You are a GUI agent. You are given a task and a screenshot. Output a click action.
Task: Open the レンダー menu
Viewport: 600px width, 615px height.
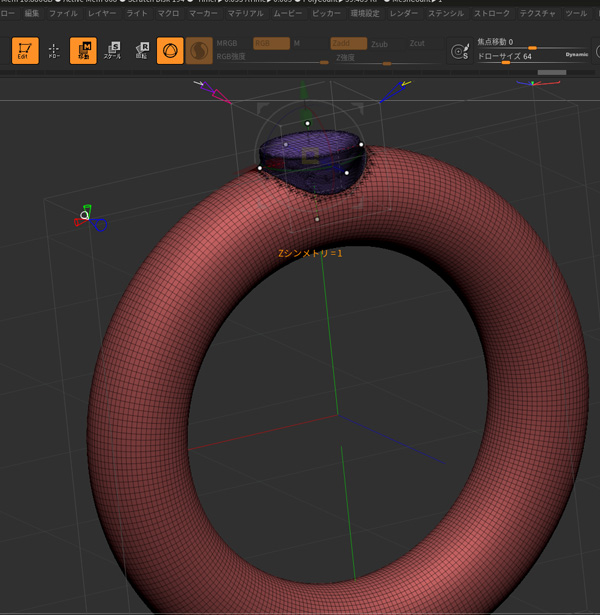pyautogui.click(x=404, y=14)
